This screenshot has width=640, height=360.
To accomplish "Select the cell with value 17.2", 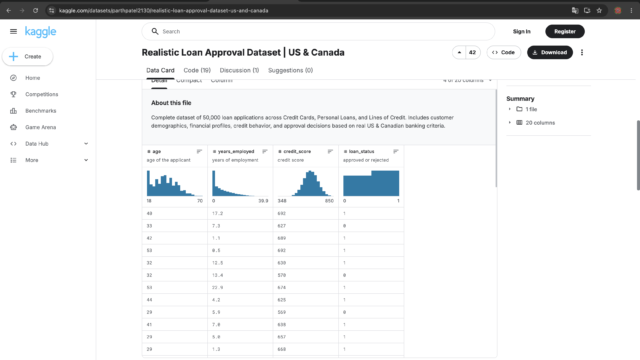I will [x=240, y=213].
